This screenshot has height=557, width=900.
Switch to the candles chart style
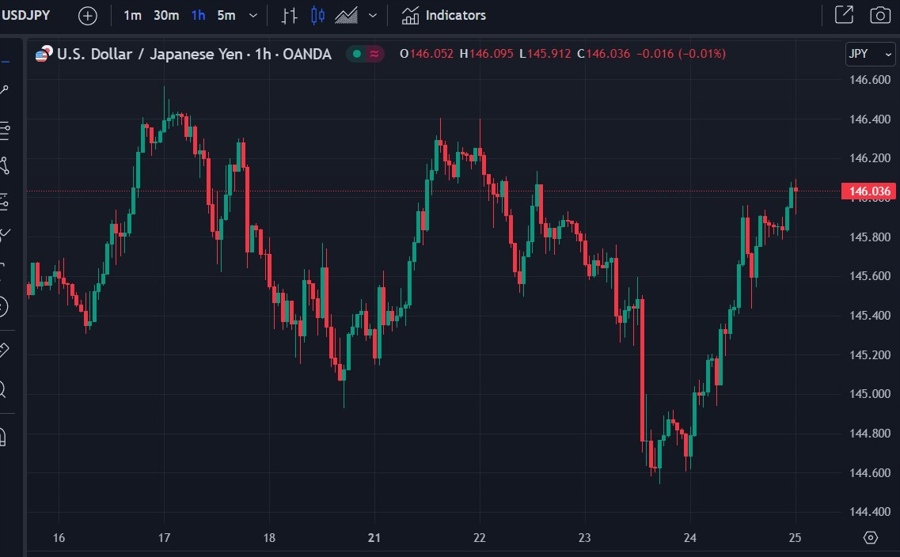(317, 16)
